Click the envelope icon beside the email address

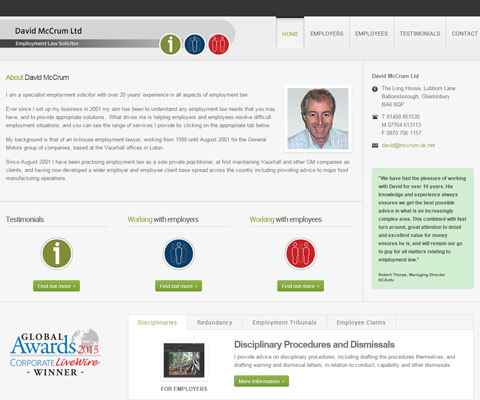point(375,145)
